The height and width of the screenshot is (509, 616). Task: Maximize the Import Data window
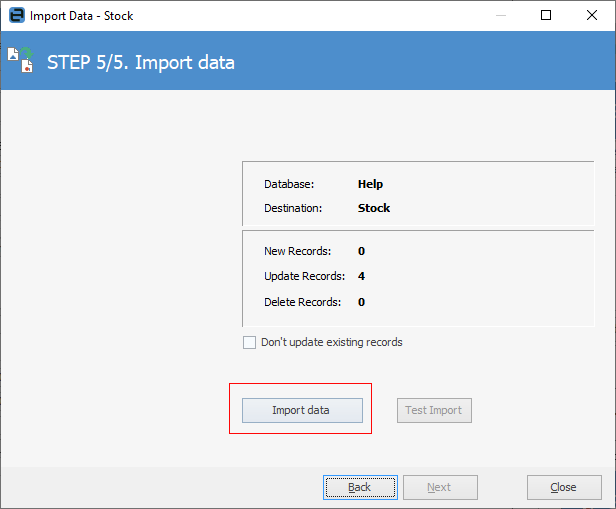point(545,16)
